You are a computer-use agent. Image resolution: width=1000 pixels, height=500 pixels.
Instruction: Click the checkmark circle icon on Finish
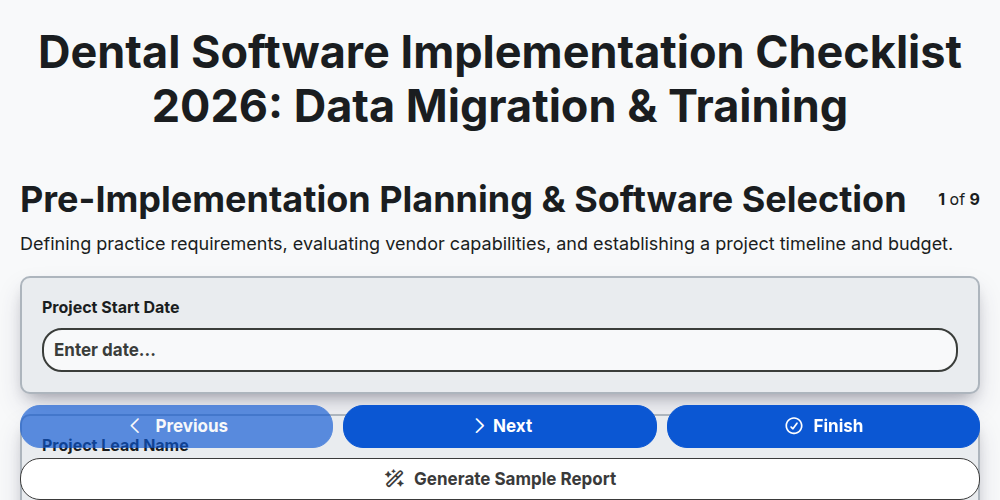(x=793, y=426)
